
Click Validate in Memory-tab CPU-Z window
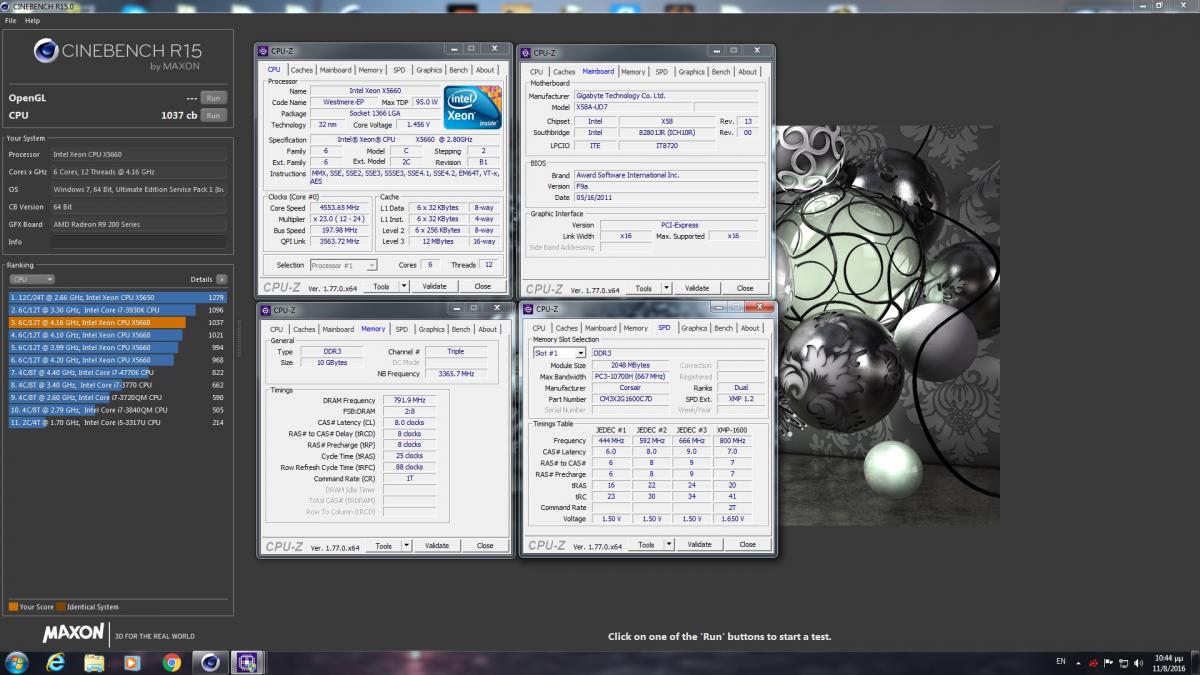tap(437, 546)
